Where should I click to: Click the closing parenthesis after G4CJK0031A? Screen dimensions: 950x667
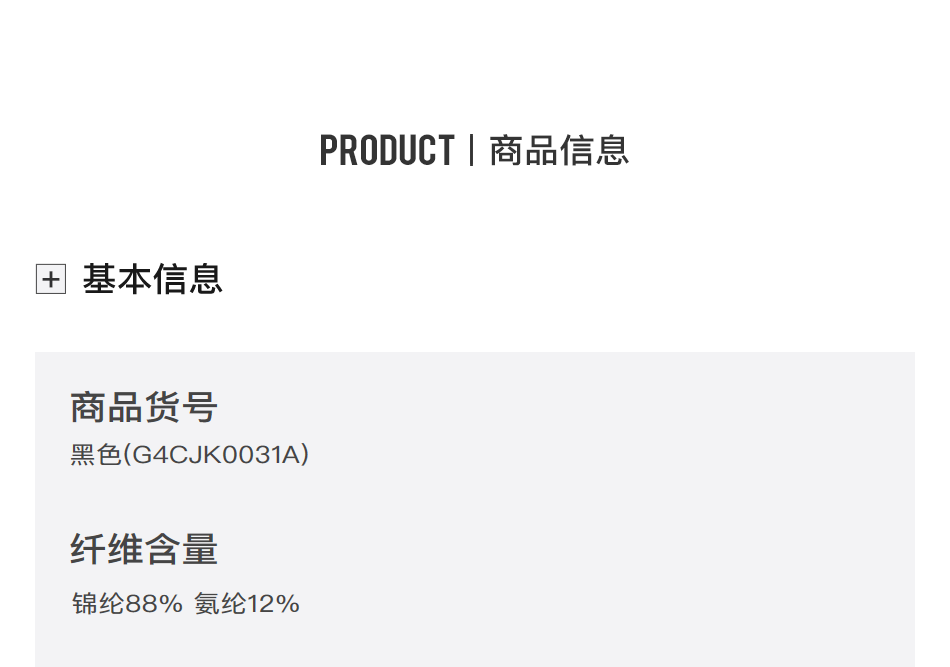(305, 456)
